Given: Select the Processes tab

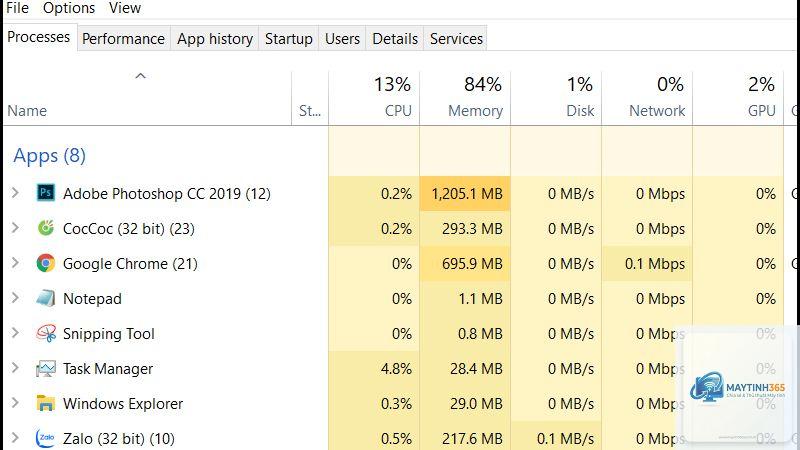Looking at the screenshot, I should tap(39, 37).
